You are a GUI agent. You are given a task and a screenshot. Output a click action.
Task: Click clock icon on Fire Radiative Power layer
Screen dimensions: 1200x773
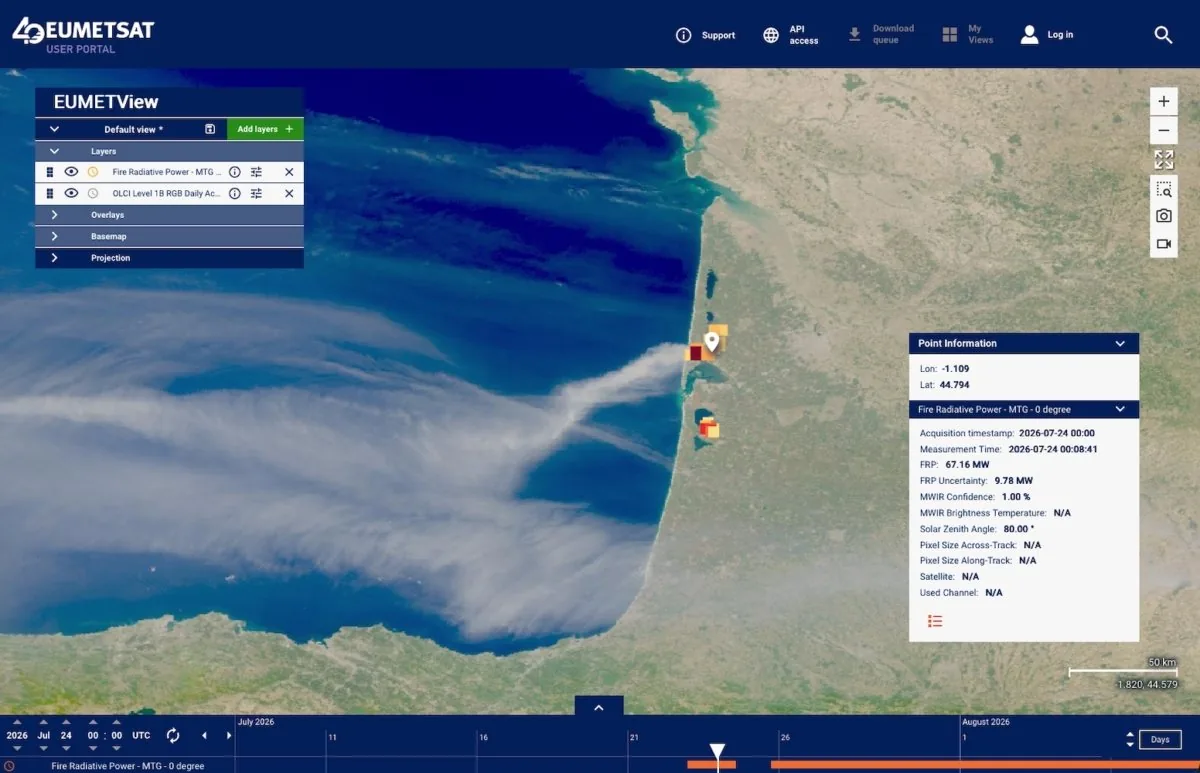point(93,172)
